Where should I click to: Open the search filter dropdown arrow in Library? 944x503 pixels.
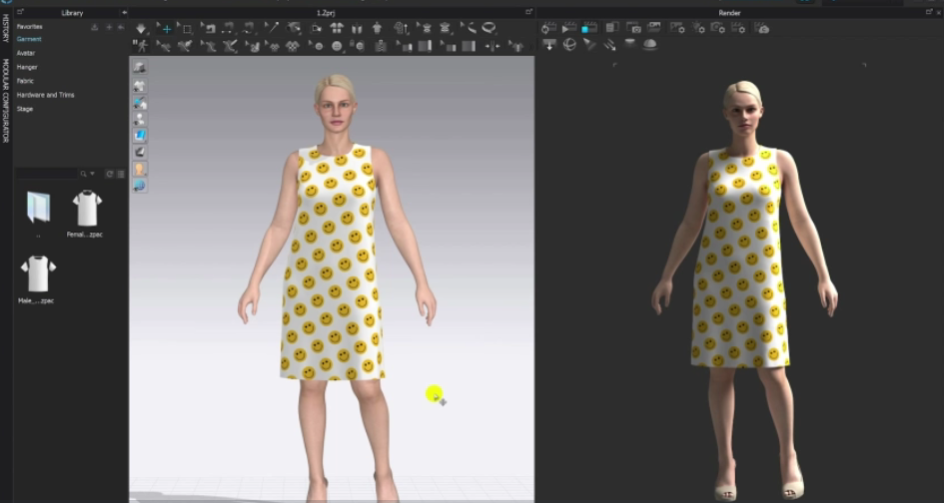pyautogui.click(x=93, y=174)
